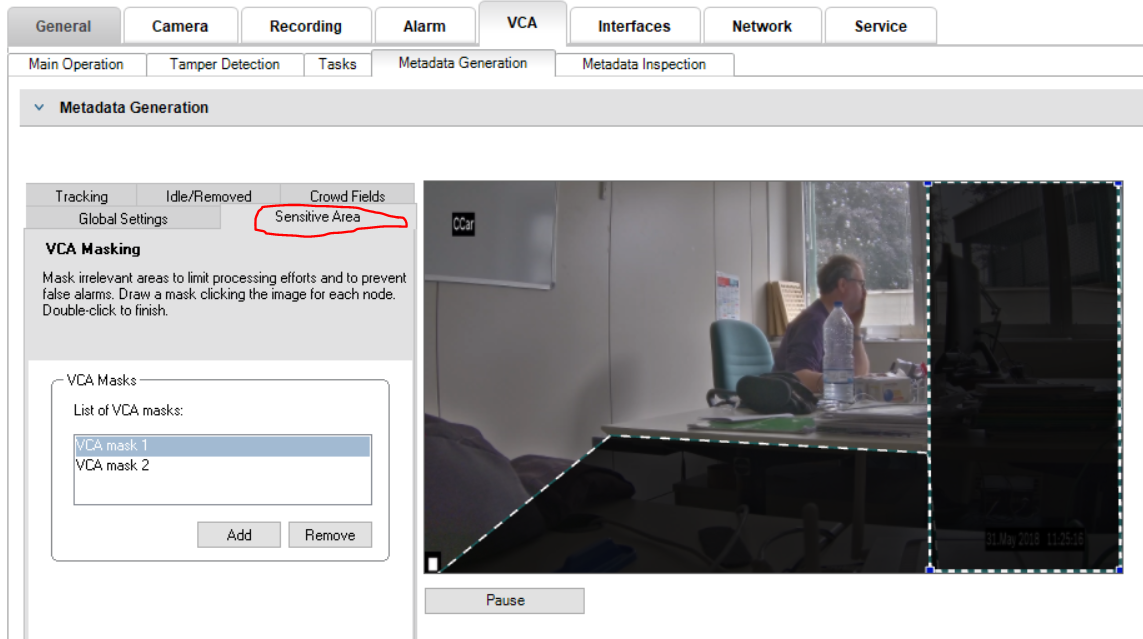Open the Metadata Inspection sub-tab
1143x639 pixels.
coord(644,64)
